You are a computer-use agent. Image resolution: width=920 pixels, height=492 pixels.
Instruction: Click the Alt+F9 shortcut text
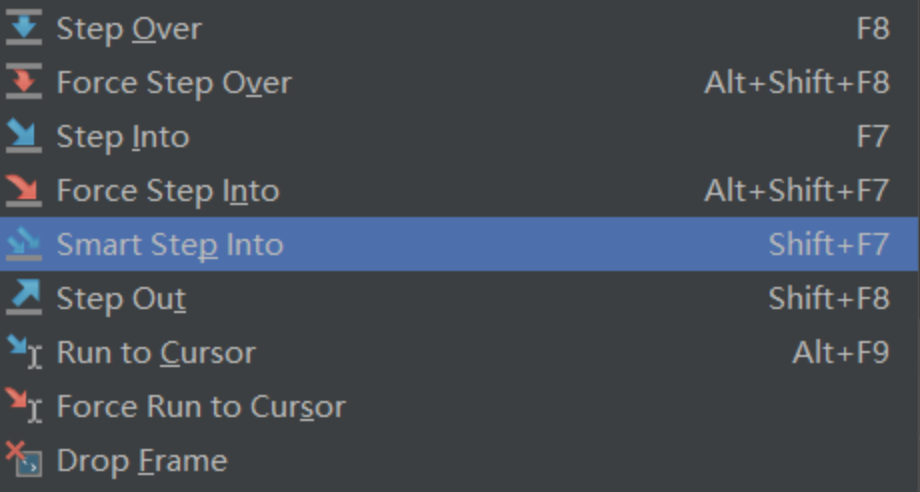point(841,352)
